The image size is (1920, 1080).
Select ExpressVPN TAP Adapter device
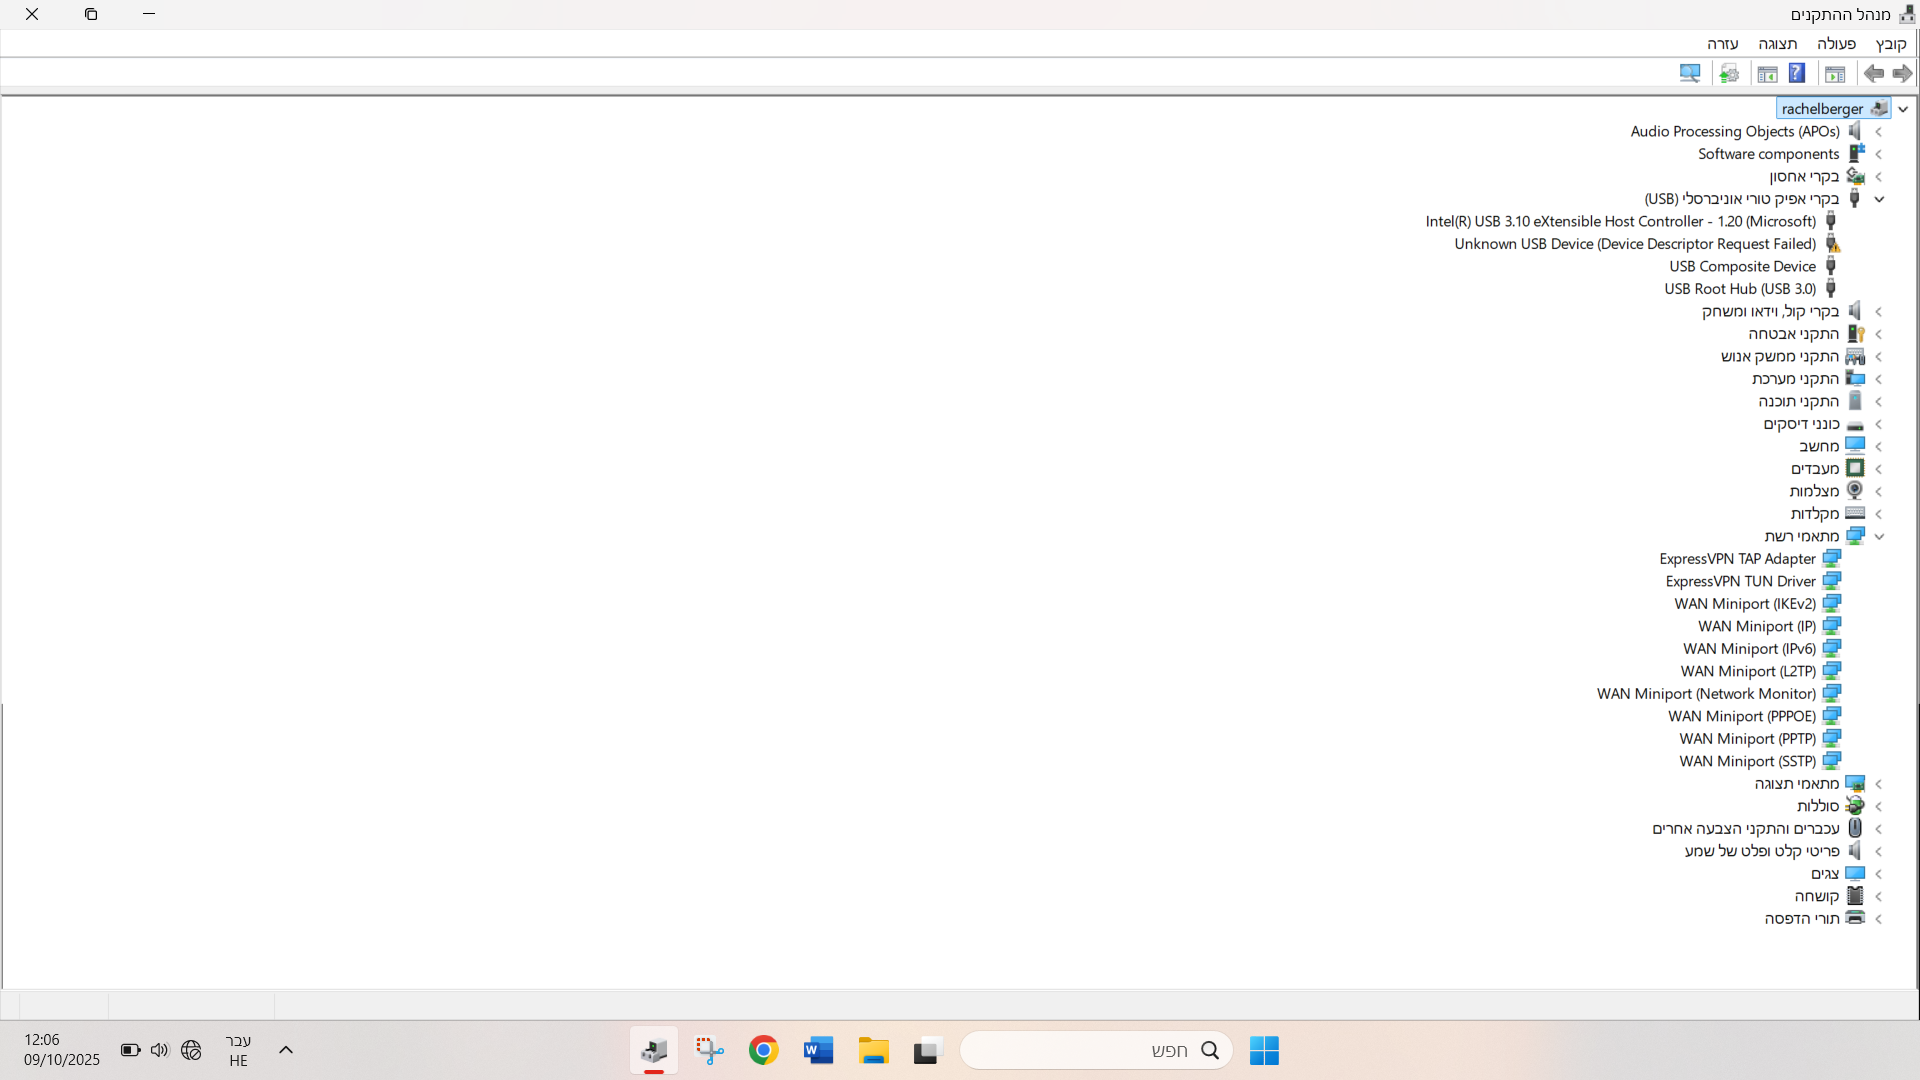pos(1737,559)
